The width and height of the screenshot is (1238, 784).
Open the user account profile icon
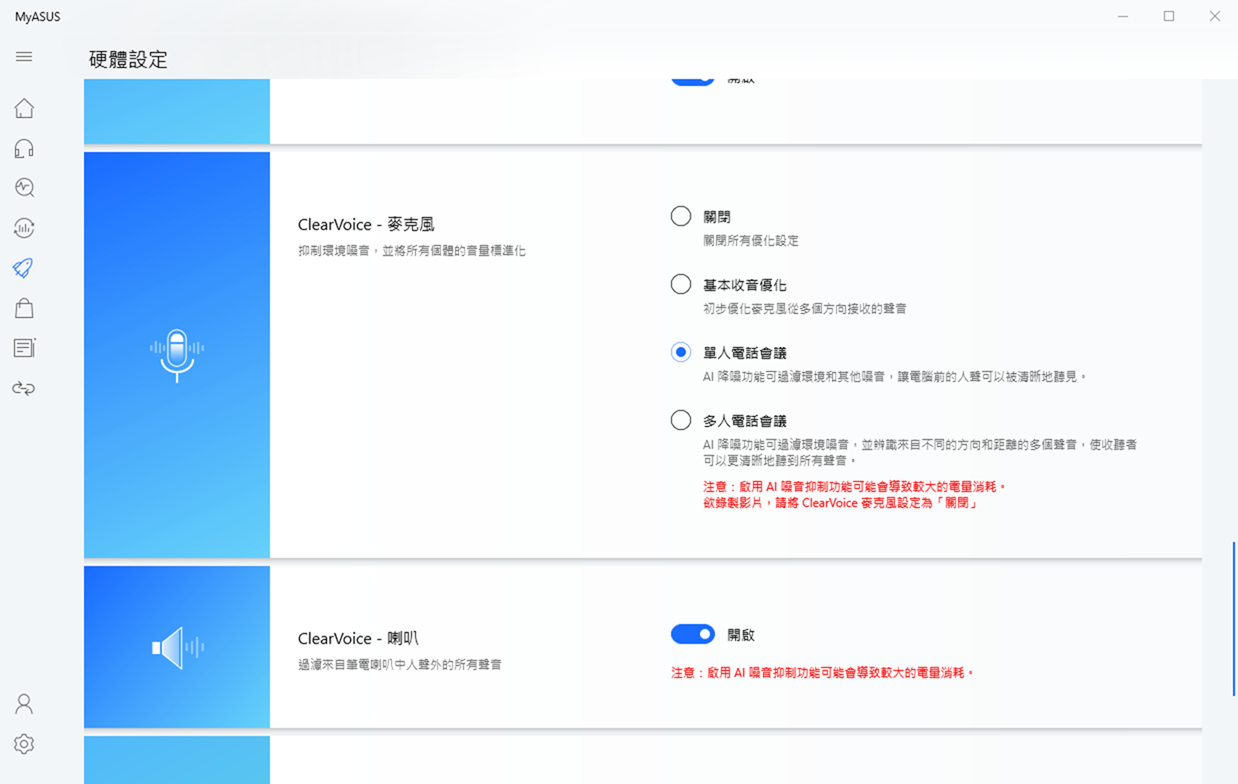[24, 704]
